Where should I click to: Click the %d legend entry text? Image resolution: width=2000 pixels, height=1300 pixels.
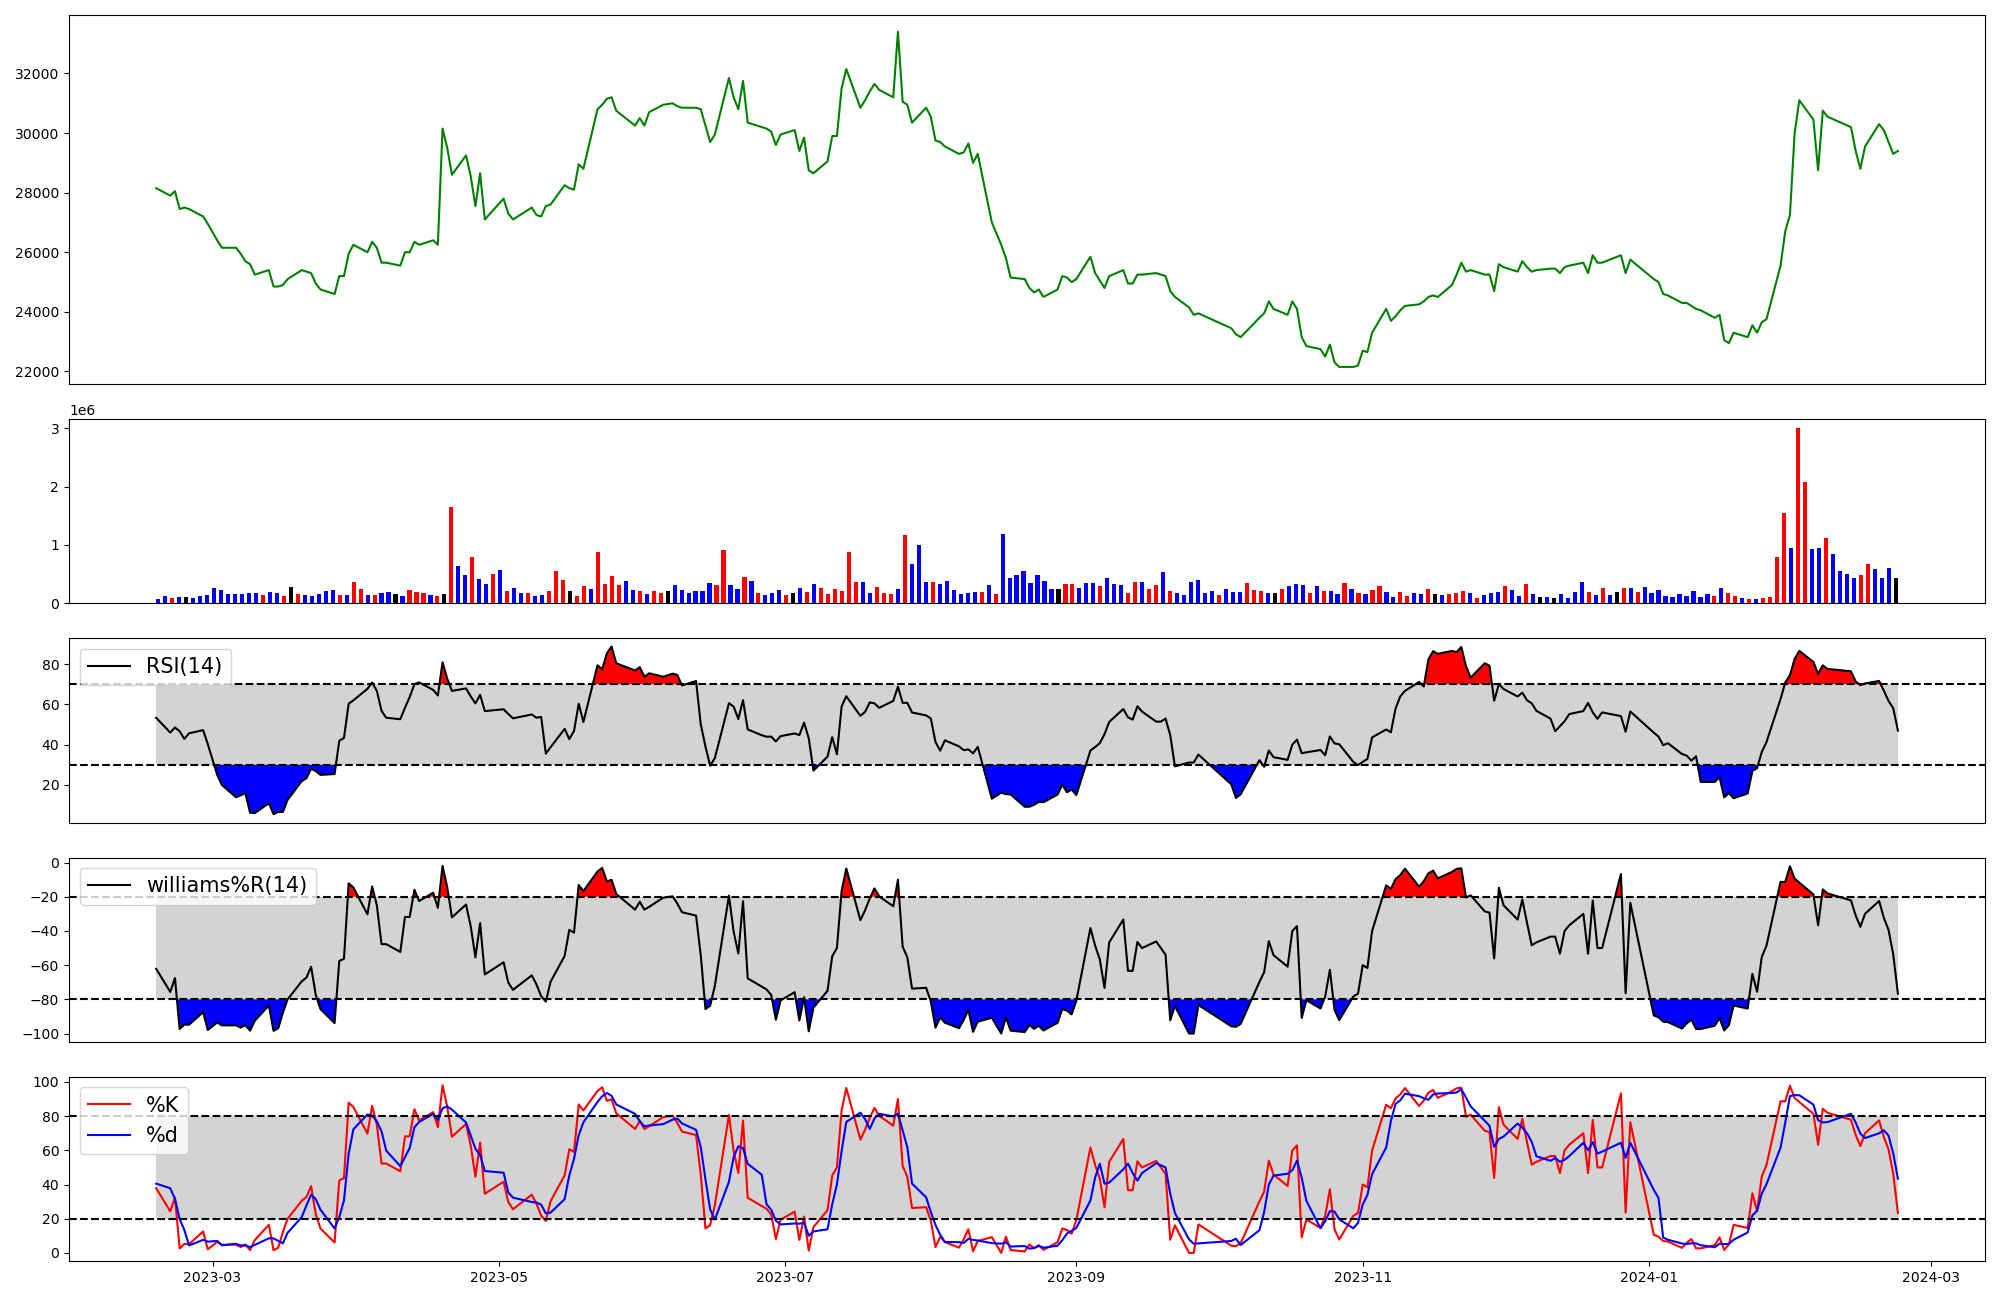[162, 1135]
